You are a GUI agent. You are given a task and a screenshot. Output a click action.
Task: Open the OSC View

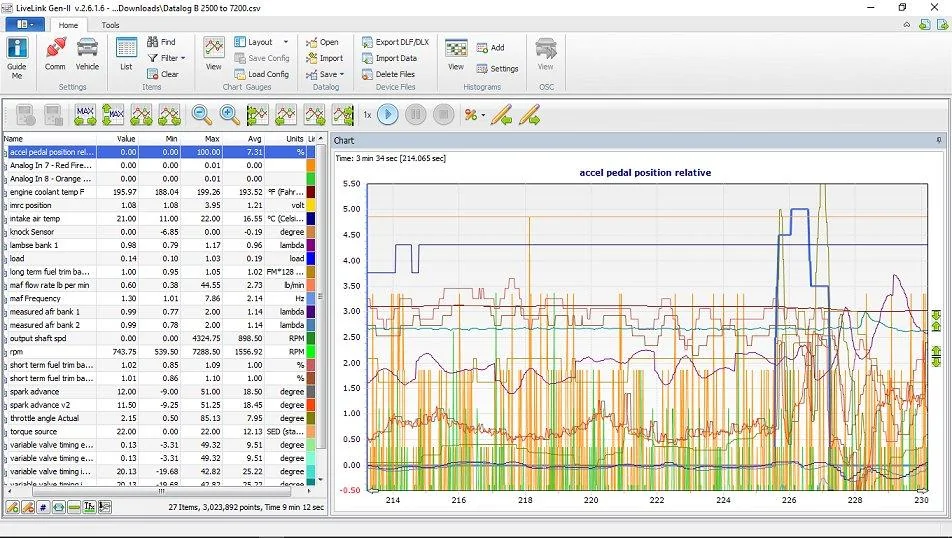click(545, 55)
